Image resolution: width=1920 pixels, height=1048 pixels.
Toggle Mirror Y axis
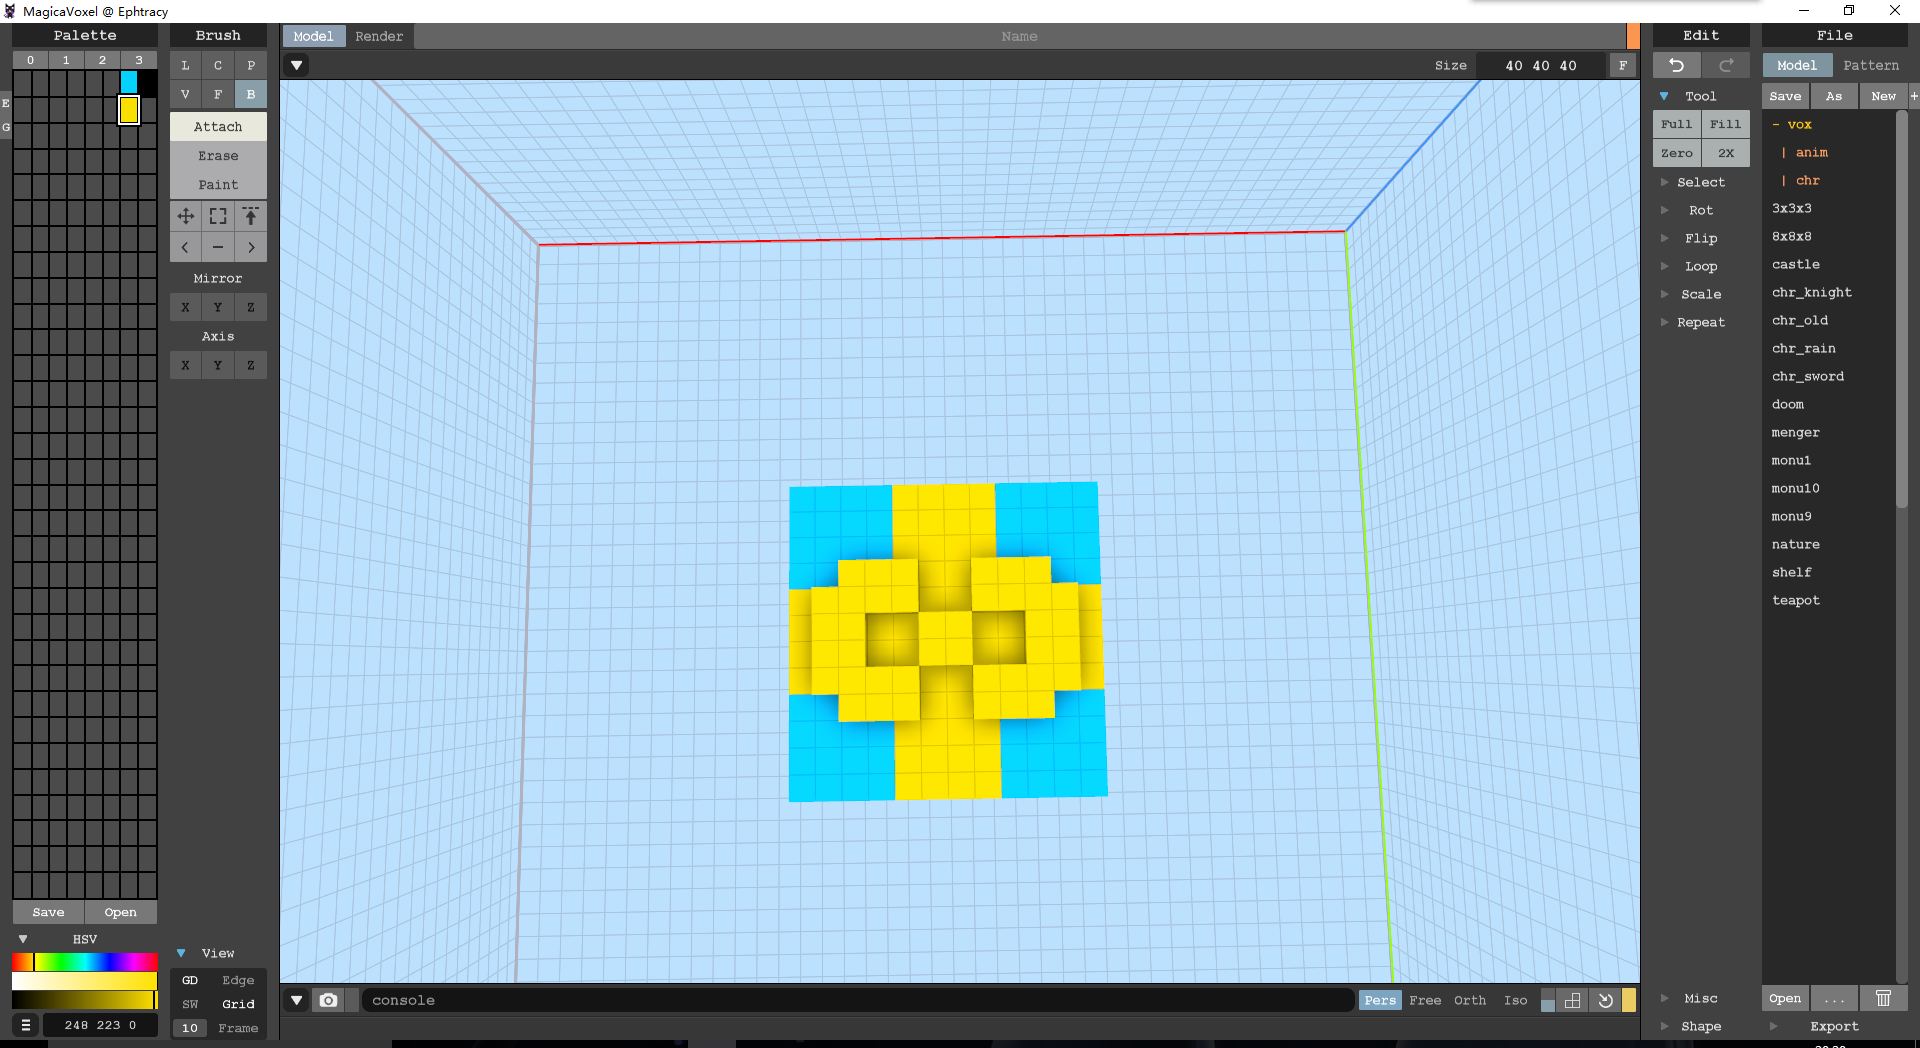(218, 307)
